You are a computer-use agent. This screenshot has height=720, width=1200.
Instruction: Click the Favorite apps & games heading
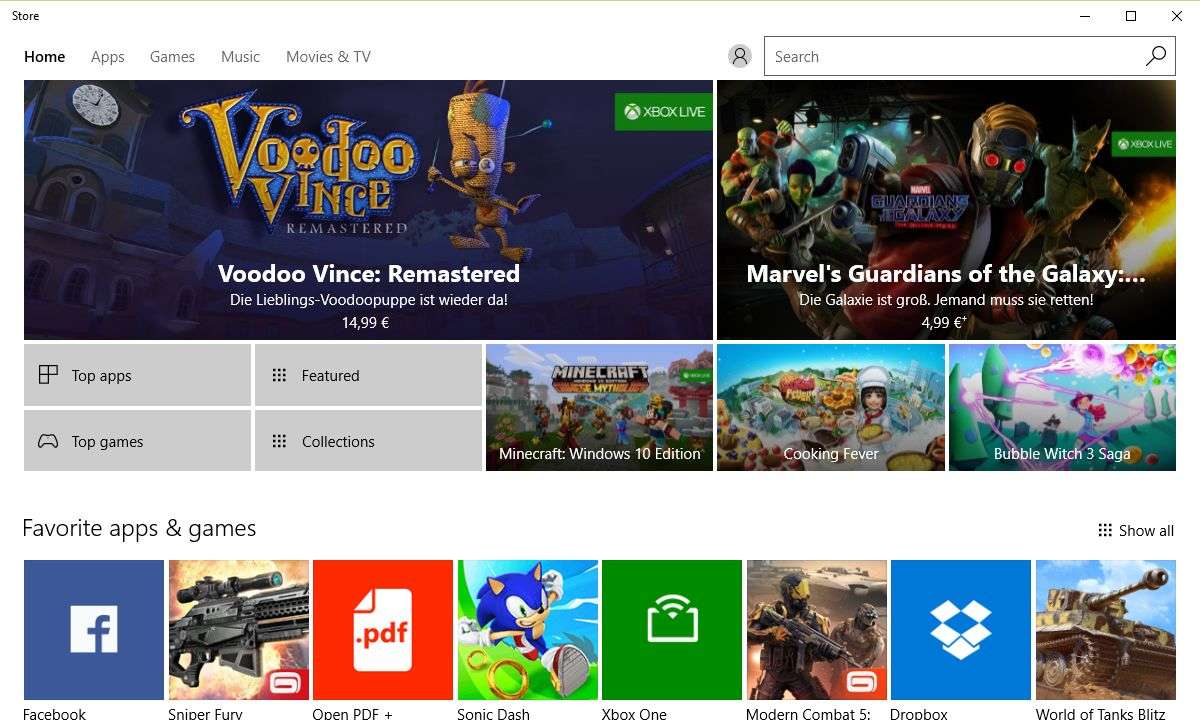point(139,529)
